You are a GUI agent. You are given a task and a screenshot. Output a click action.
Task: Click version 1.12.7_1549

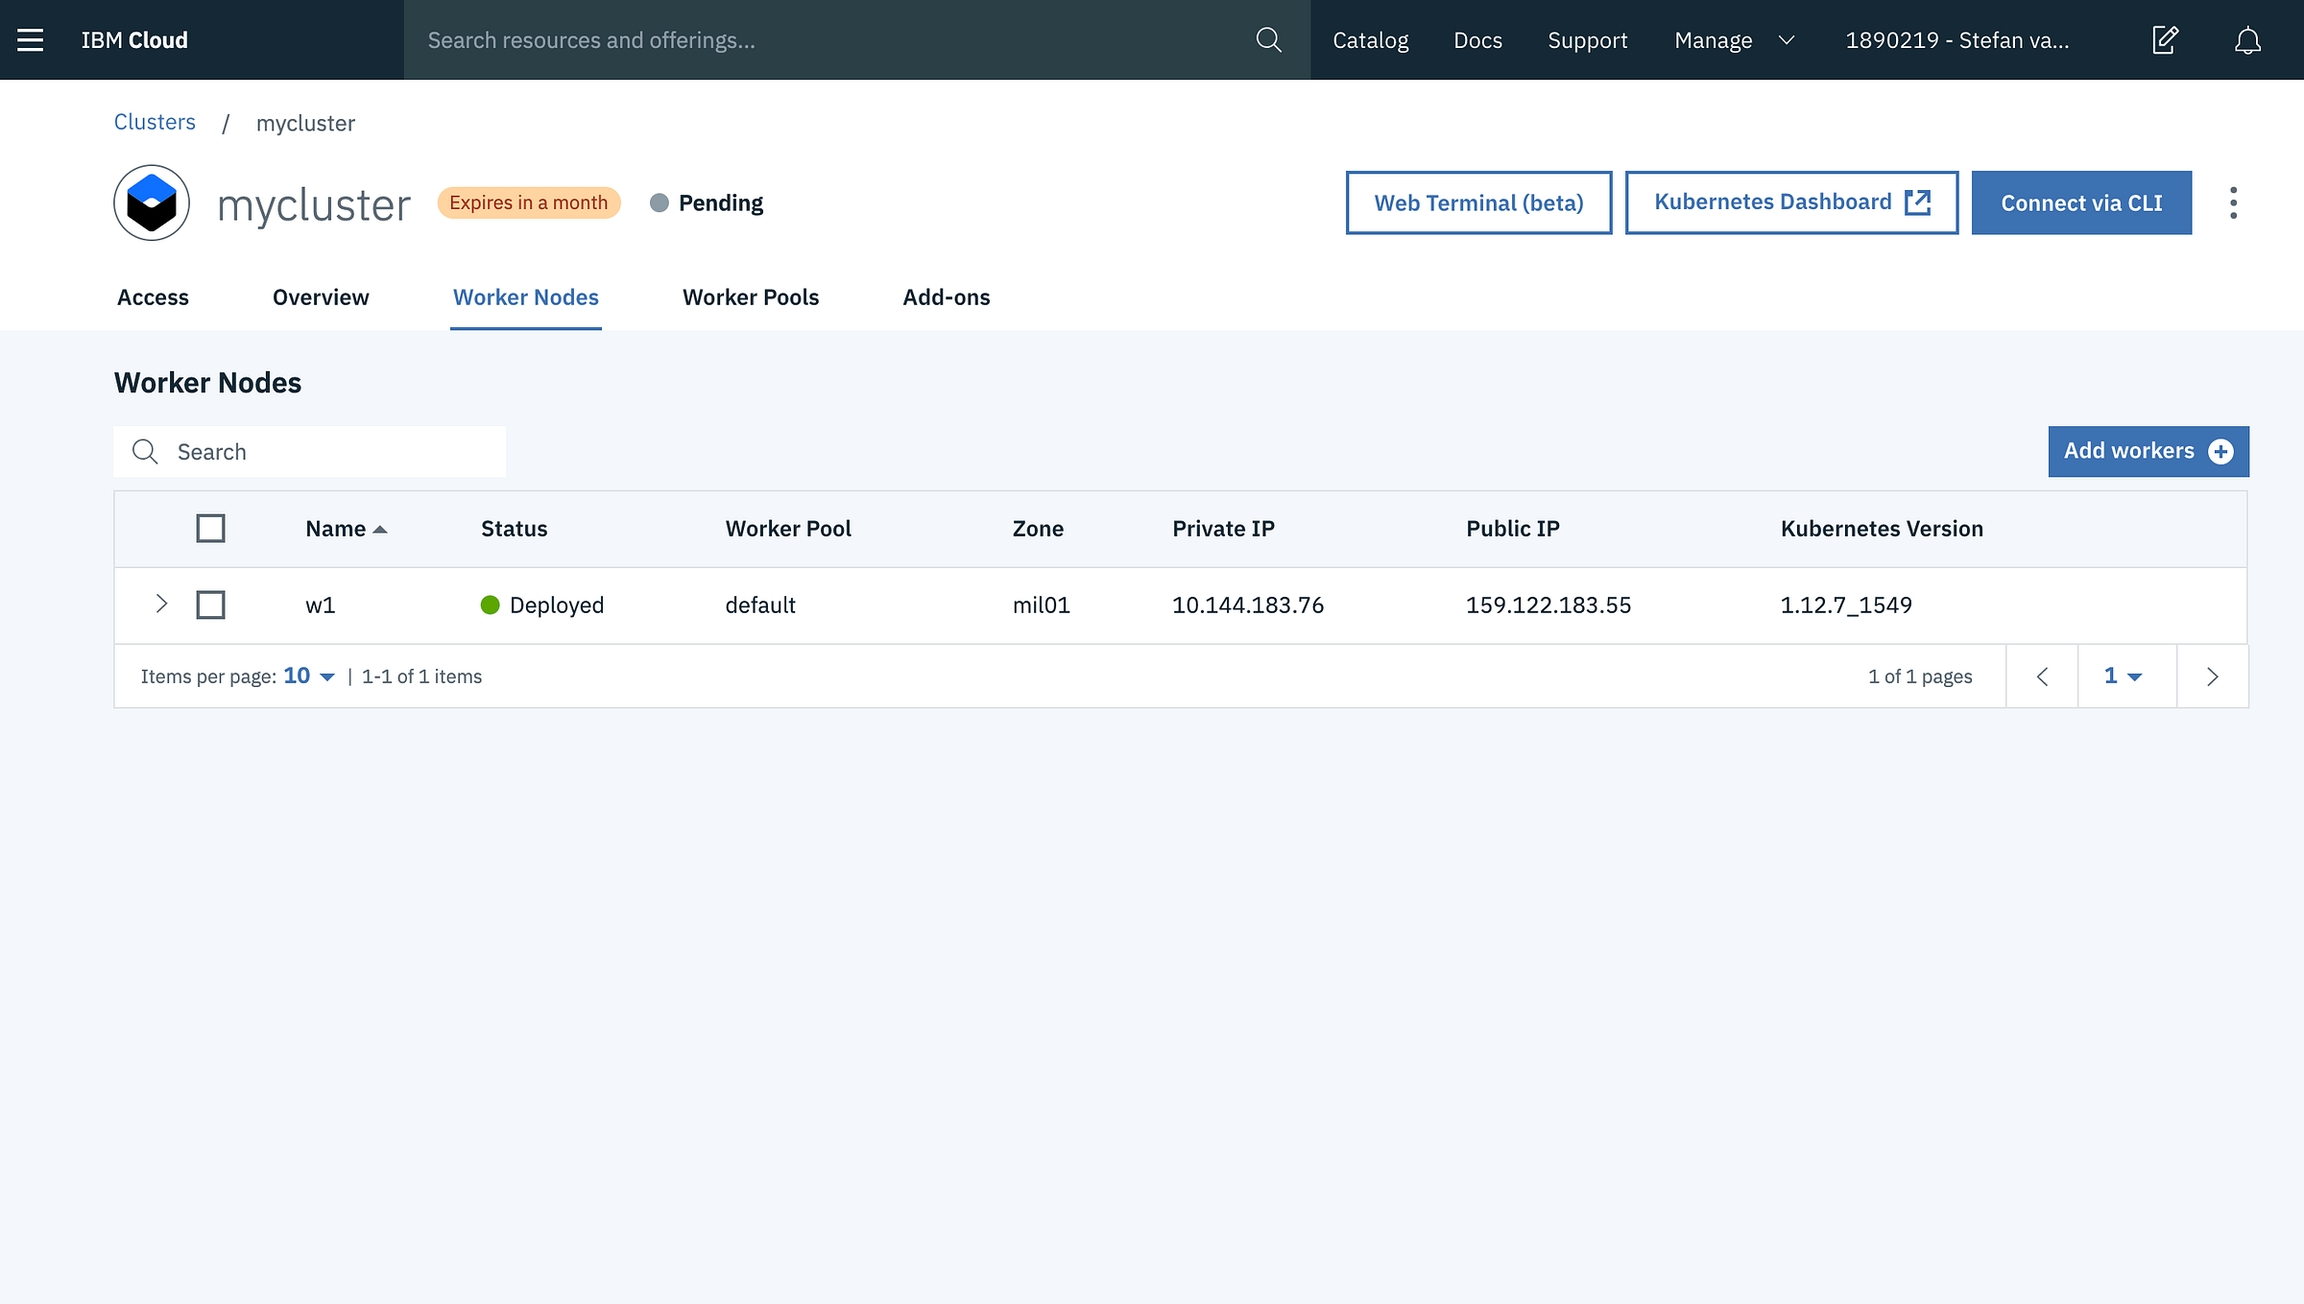(1846, 605)
